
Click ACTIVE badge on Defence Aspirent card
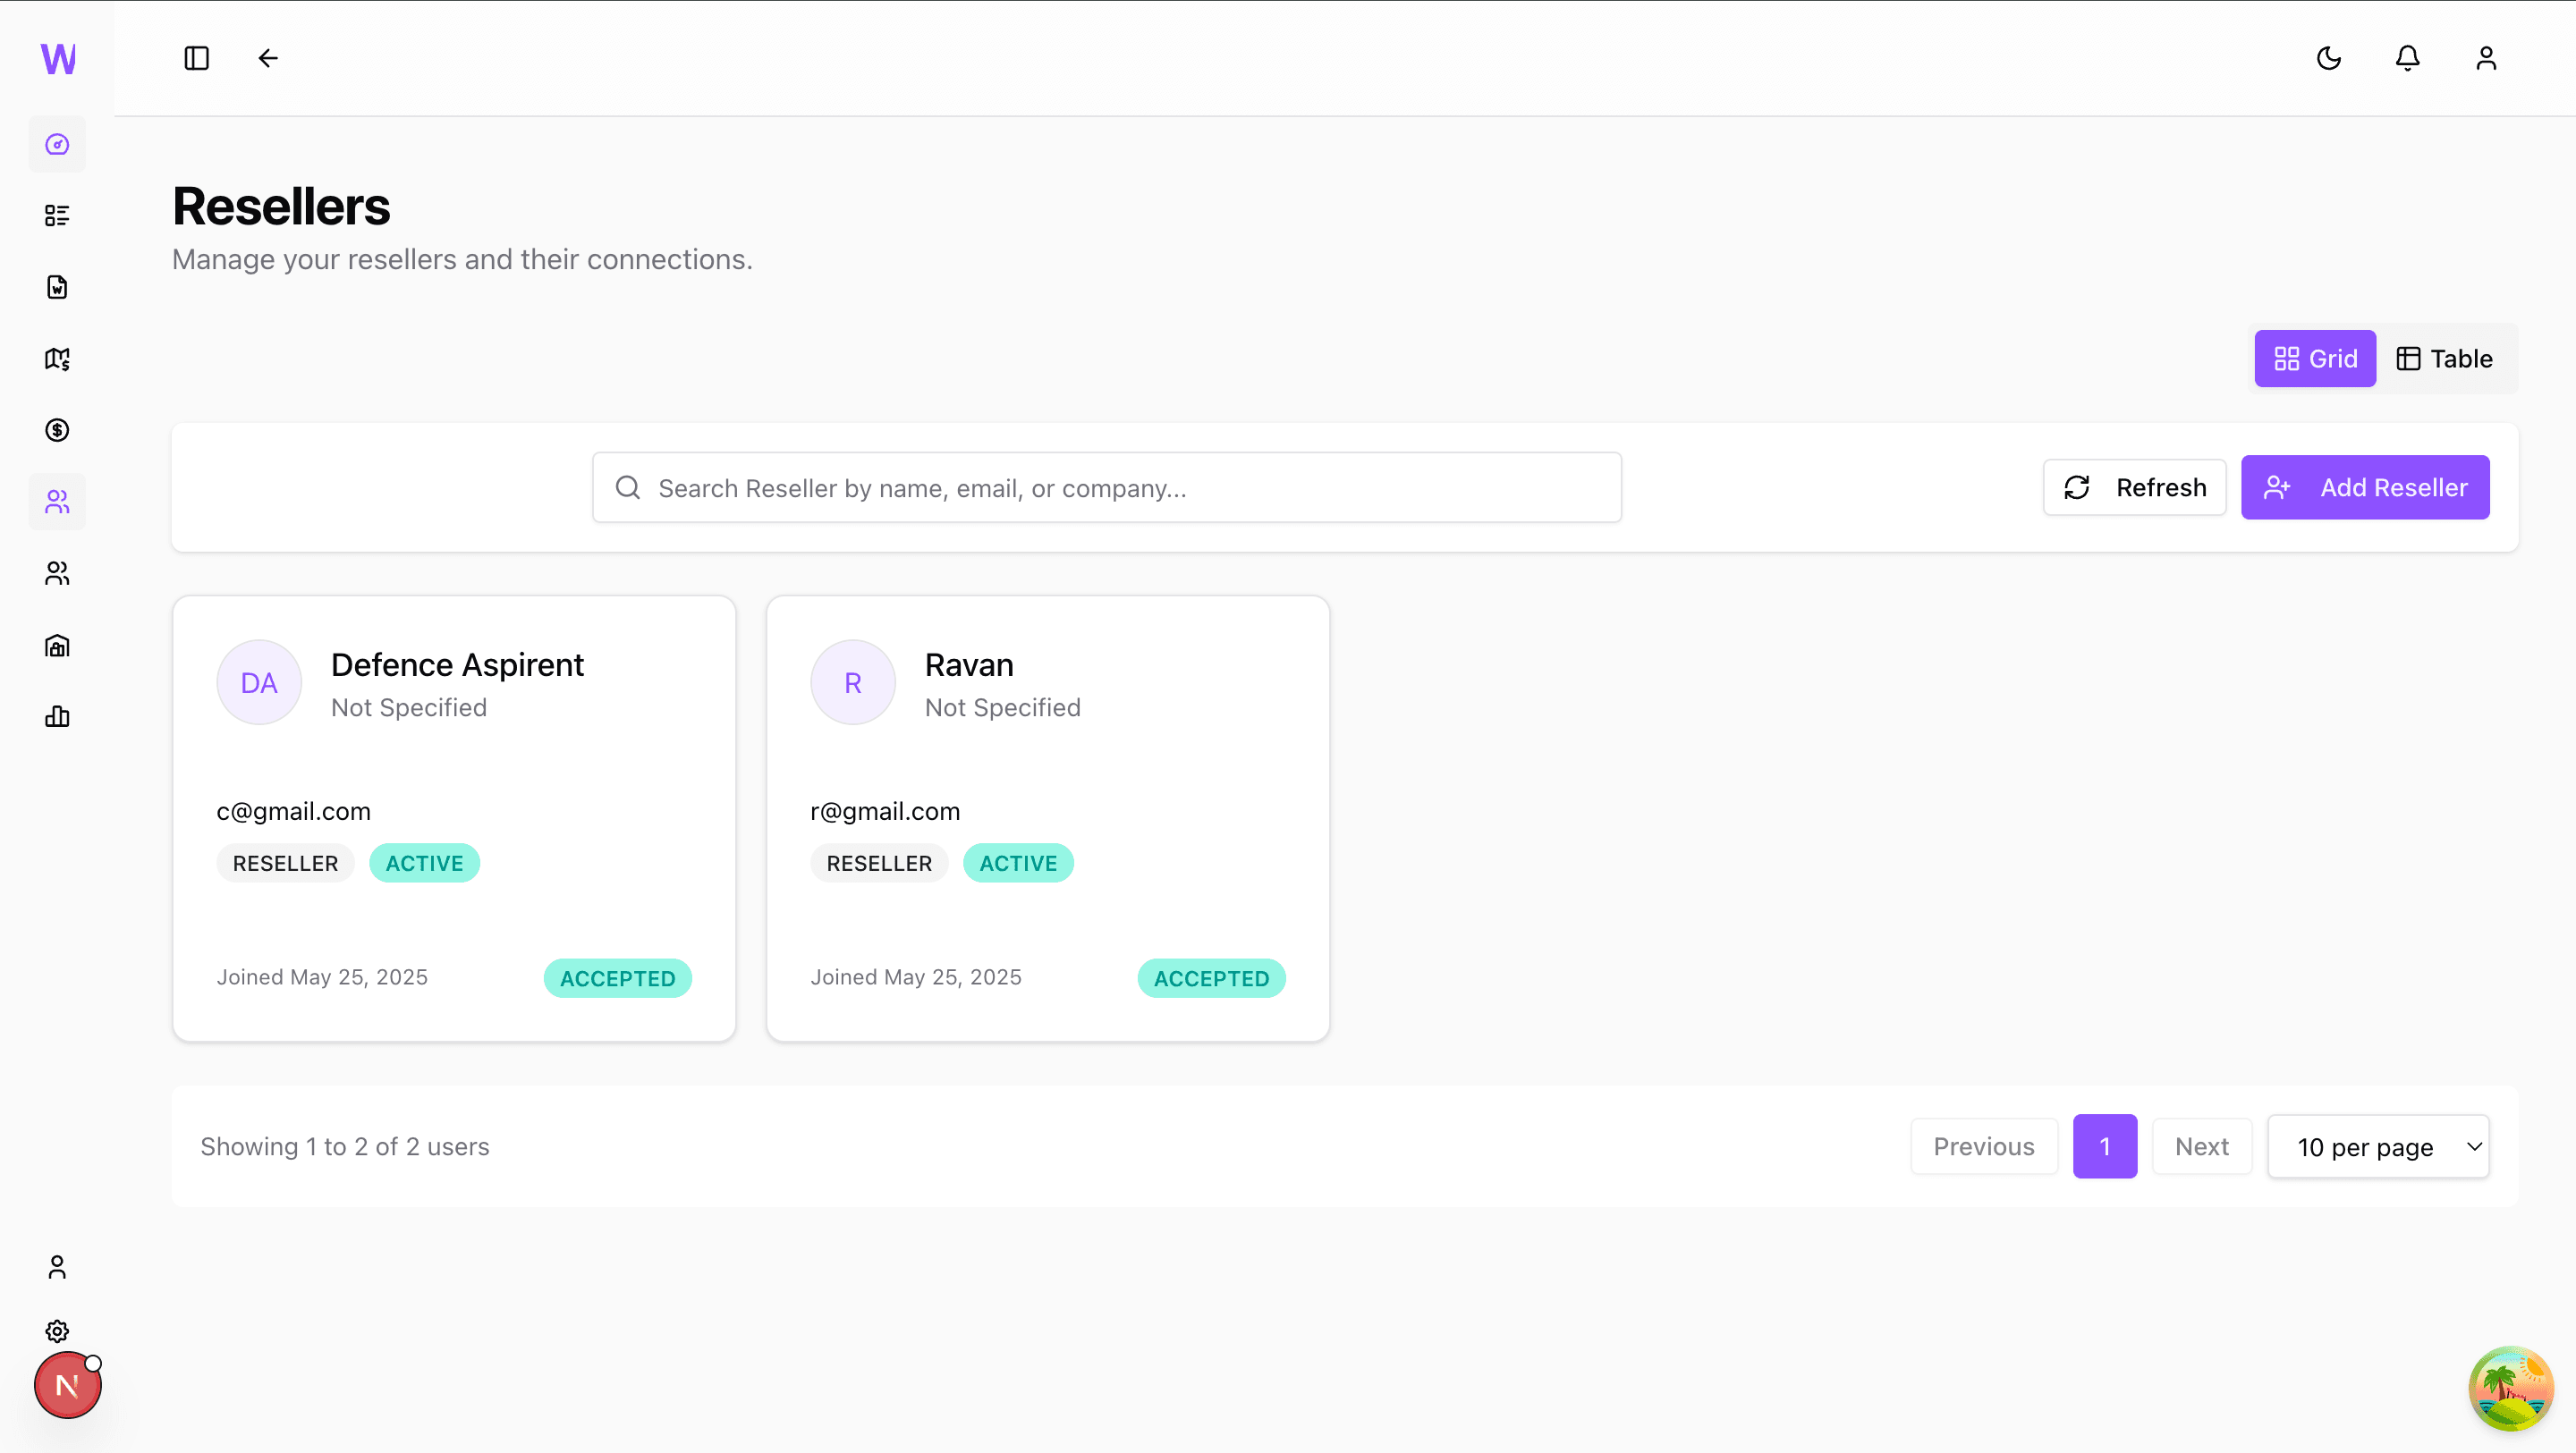point(425,863)
